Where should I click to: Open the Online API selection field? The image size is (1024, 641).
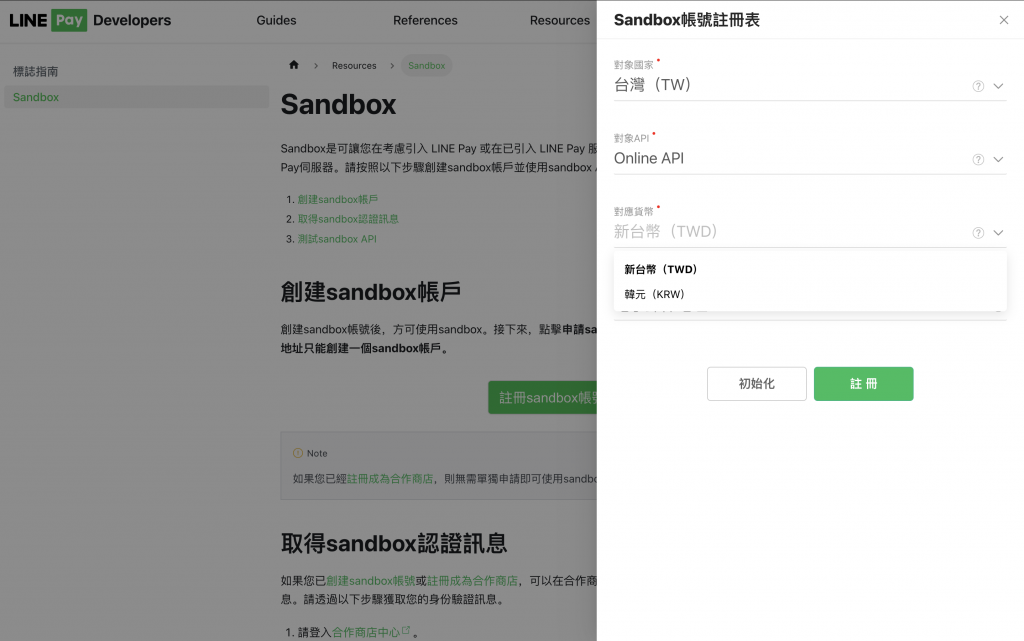[x=810, y=159]
